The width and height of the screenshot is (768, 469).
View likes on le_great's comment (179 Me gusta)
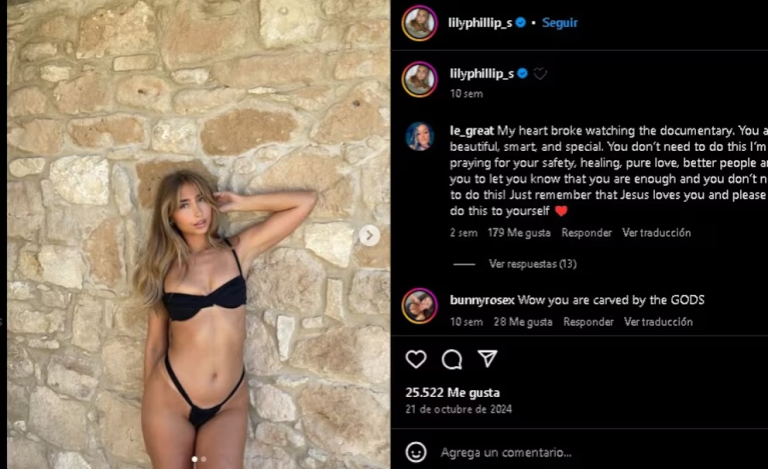(x=519, y=233)
